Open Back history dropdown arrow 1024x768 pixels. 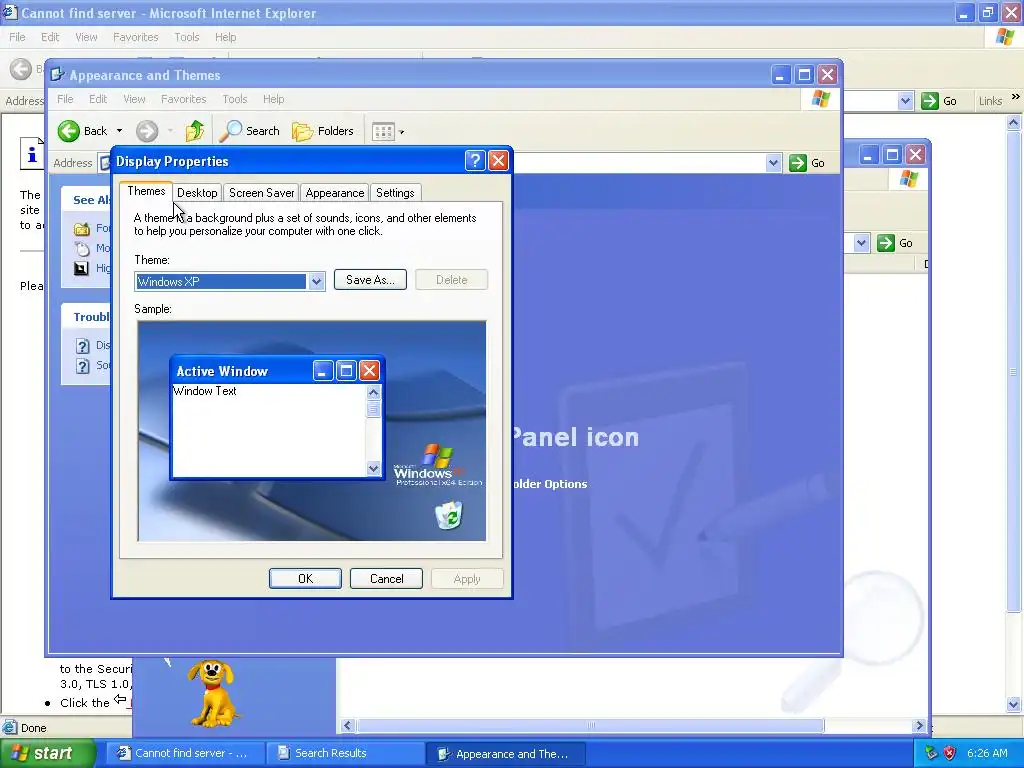[x=120, y=131]
